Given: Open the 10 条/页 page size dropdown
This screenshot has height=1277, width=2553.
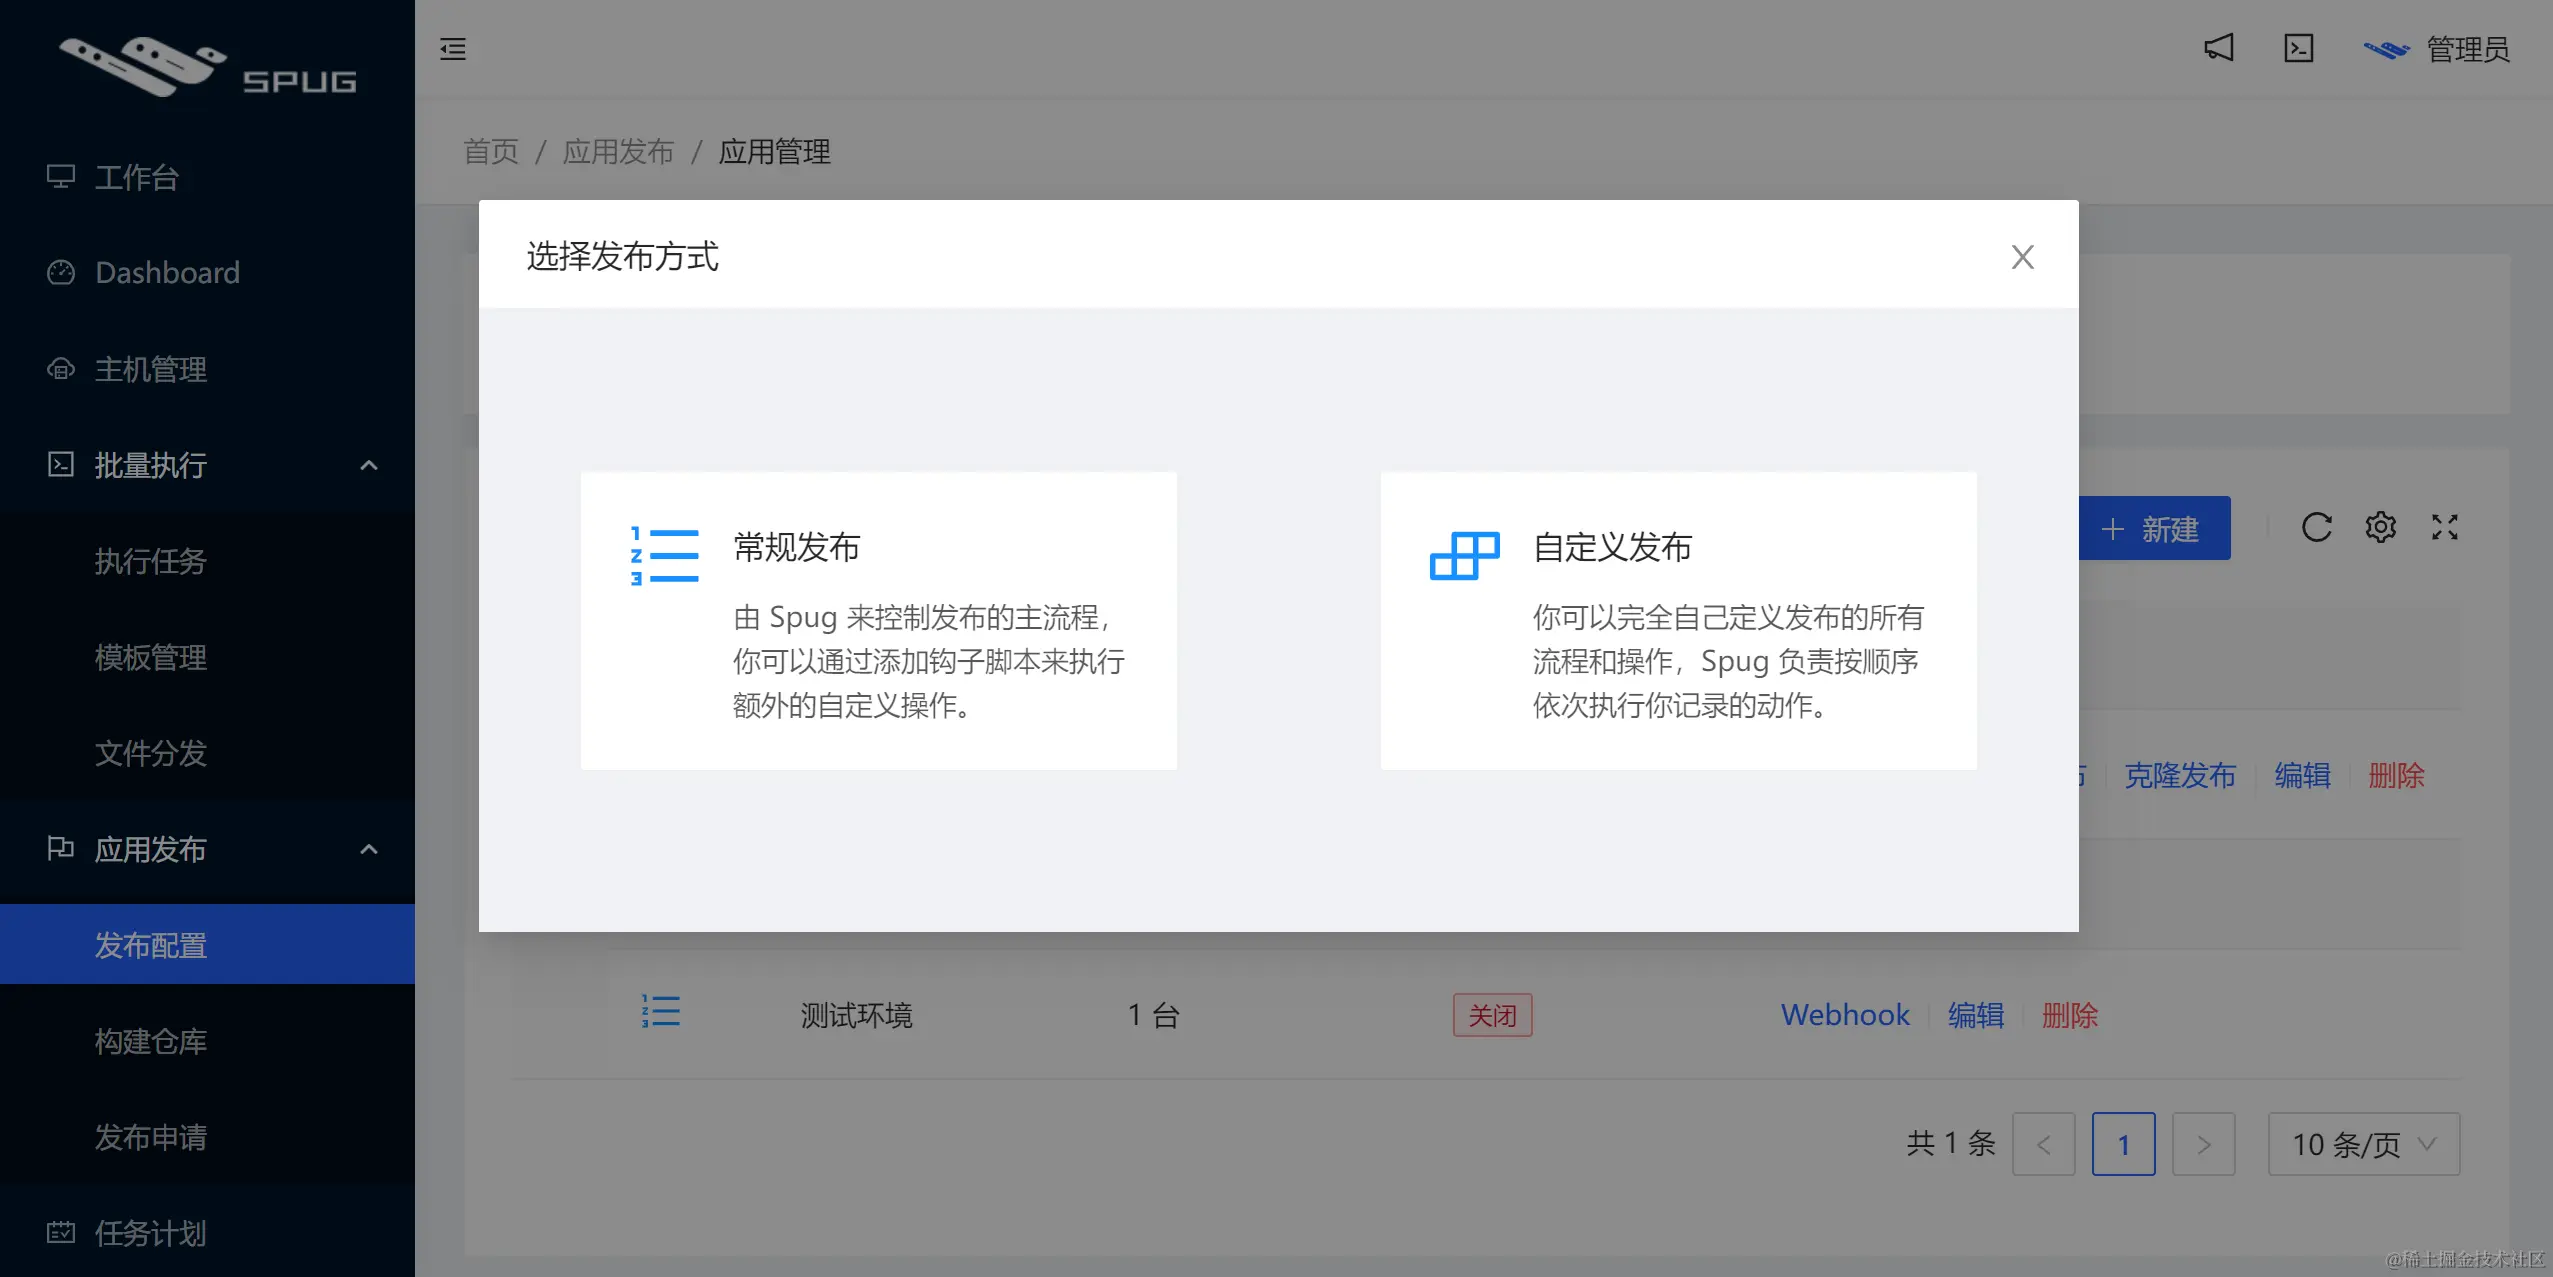Looking at the screenshot, I should tap(2363, 1144).
